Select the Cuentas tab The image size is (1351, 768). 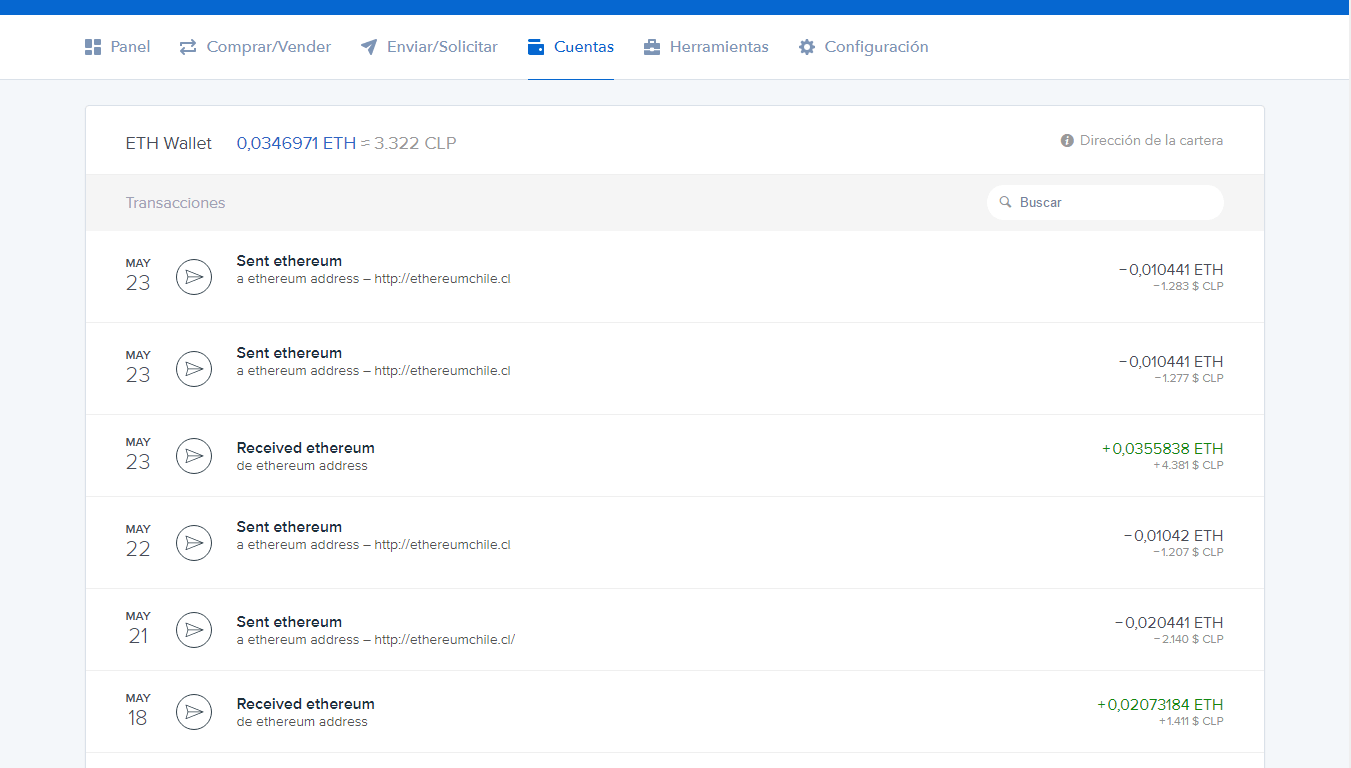571,47
